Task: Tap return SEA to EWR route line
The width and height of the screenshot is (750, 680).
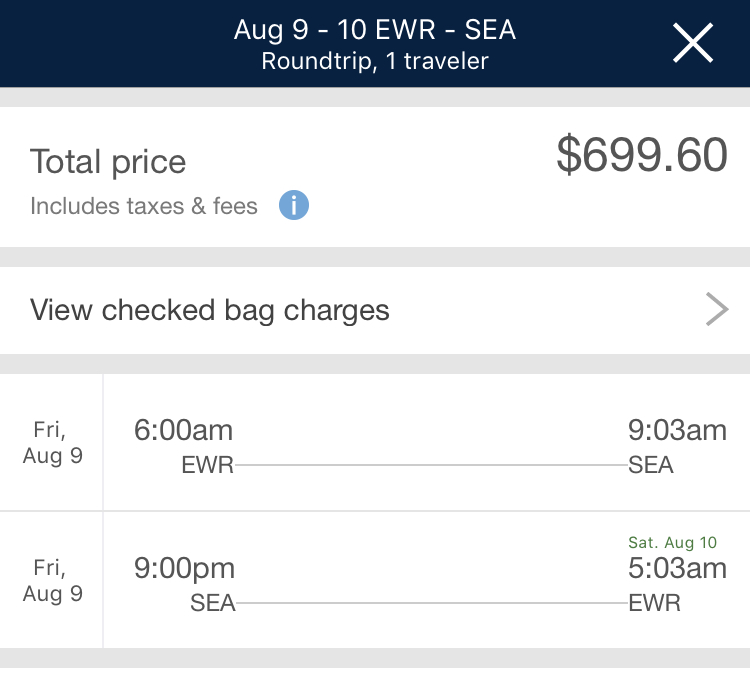Action: pos(430,603)
